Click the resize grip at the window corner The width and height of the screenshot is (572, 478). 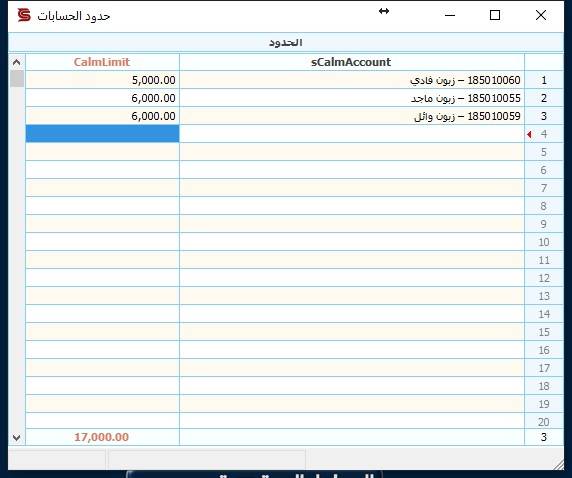click(x=558, y=464)
